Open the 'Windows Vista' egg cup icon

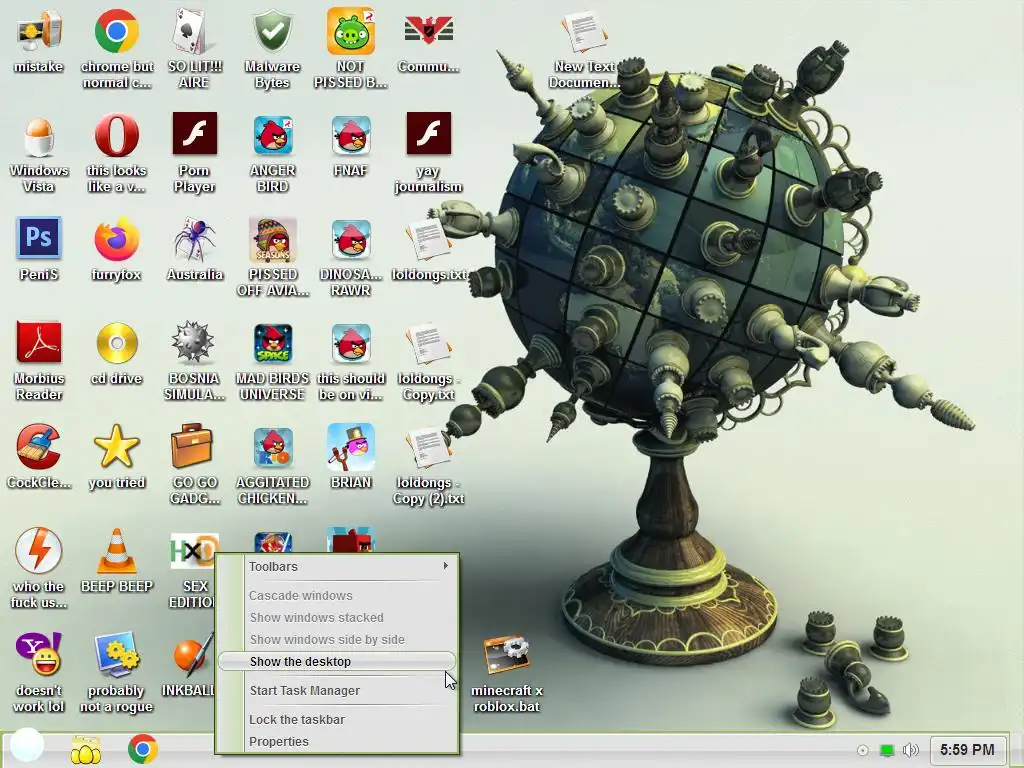(39, 136)
